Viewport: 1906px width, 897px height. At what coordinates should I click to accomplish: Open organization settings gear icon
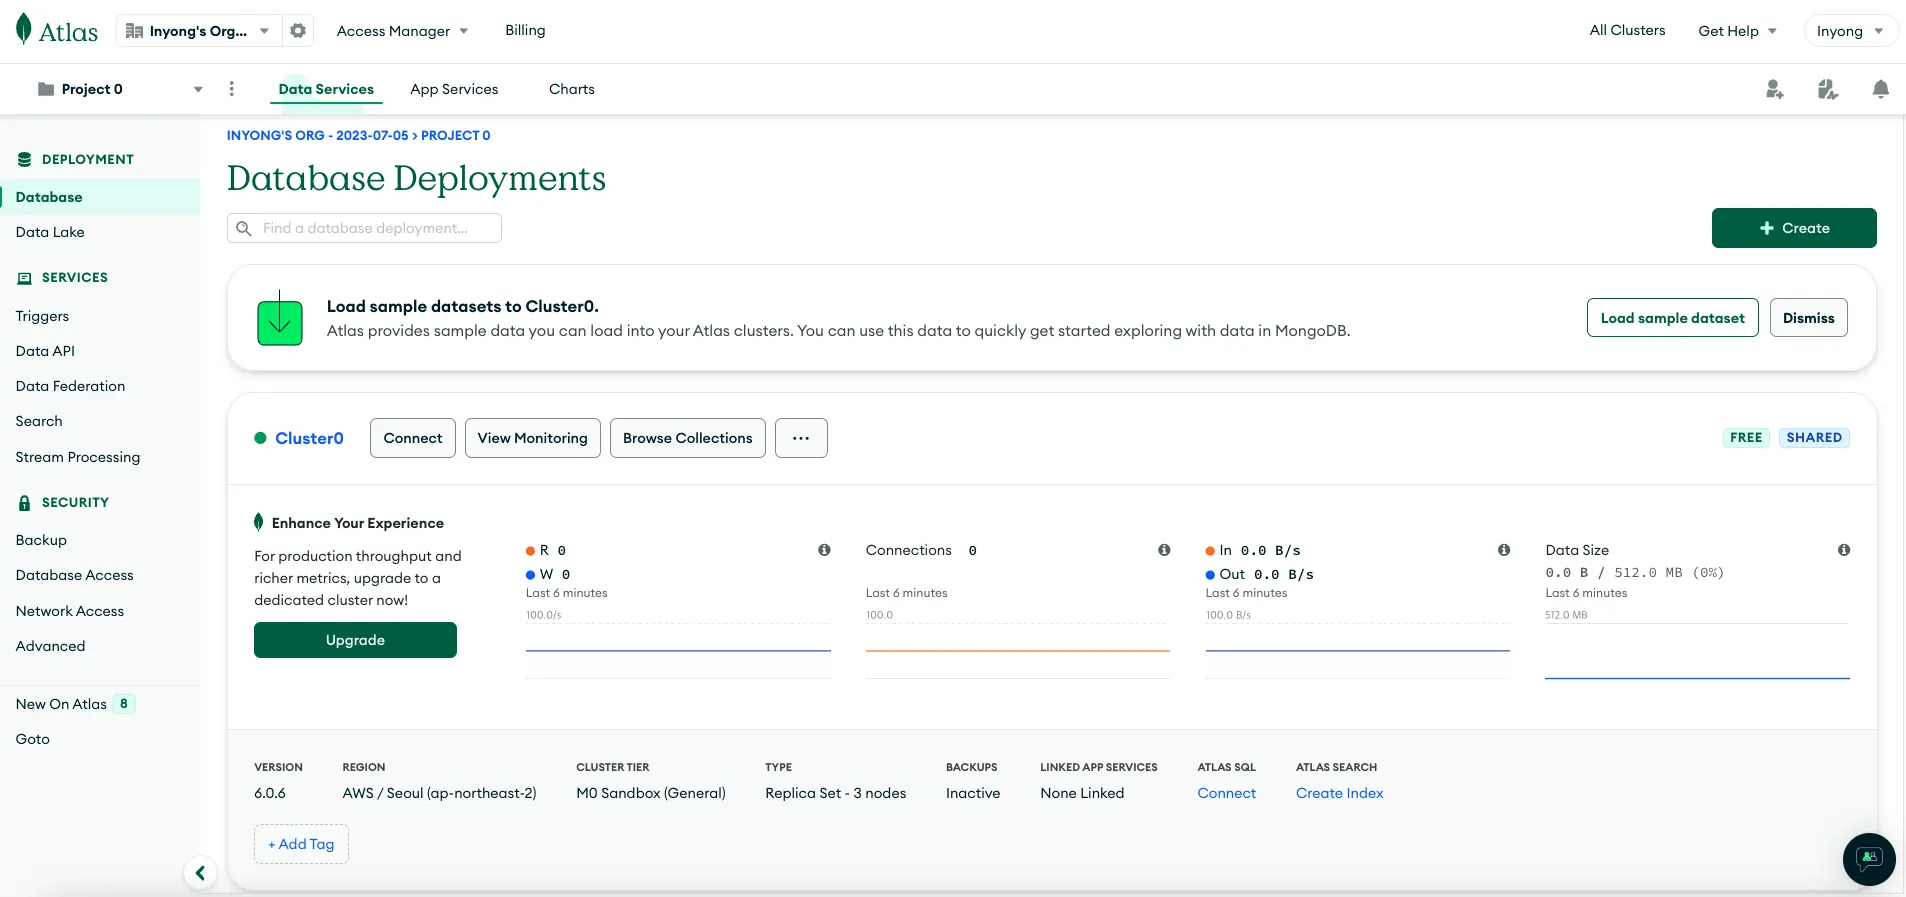tap(298, 31)
